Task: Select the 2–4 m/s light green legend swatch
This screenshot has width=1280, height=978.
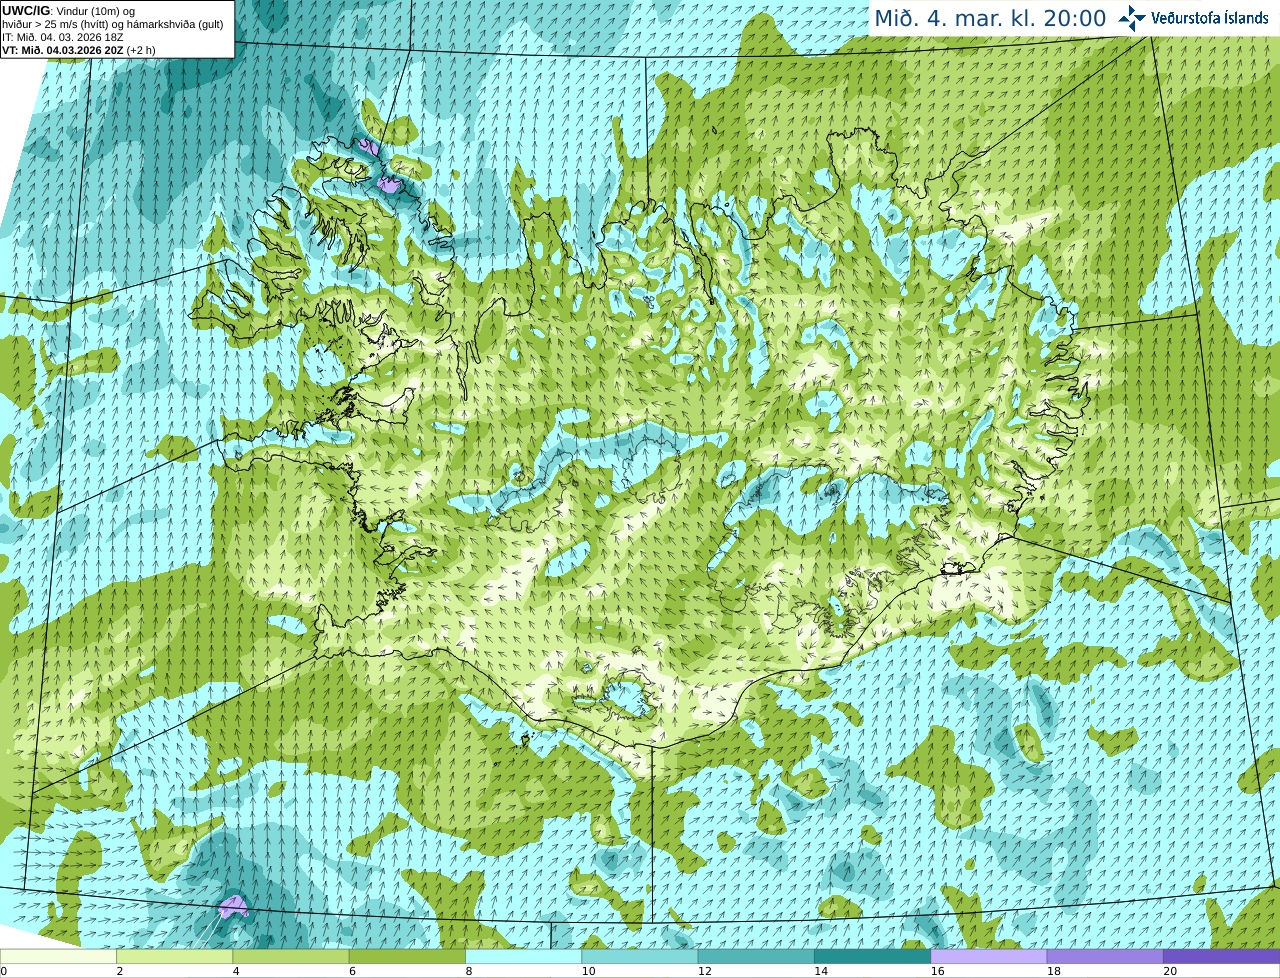Action: (x=174, y=956)
